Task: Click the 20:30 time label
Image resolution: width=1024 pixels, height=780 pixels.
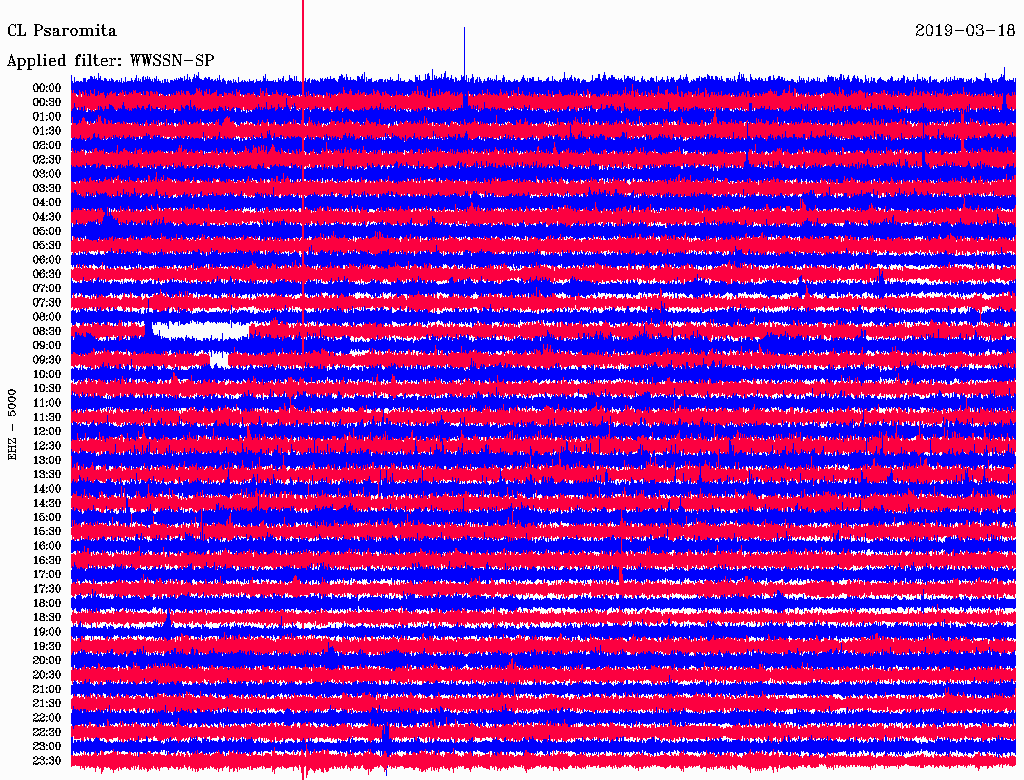Action: tap(47, 675)
